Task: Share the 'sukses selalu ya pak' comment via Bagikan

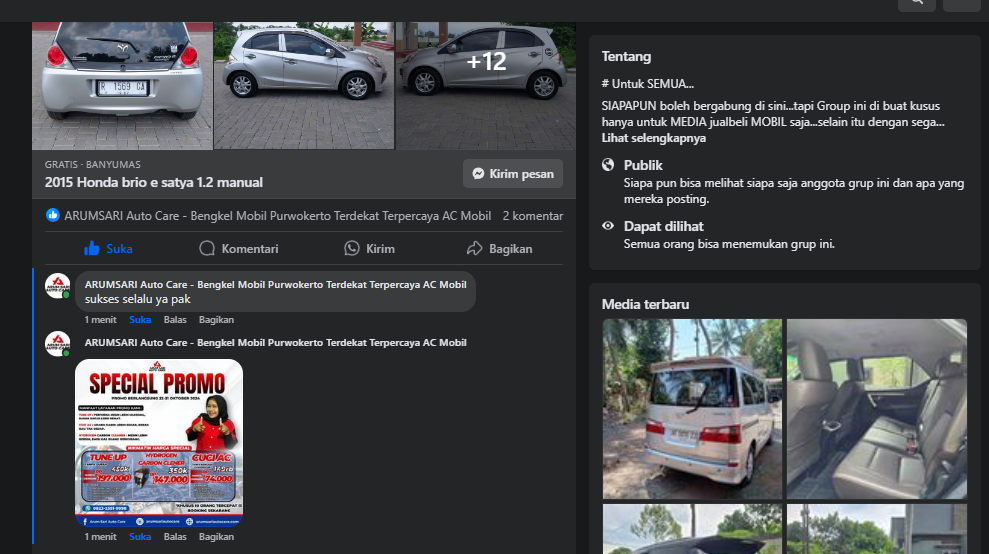Action: coord(216,320)
